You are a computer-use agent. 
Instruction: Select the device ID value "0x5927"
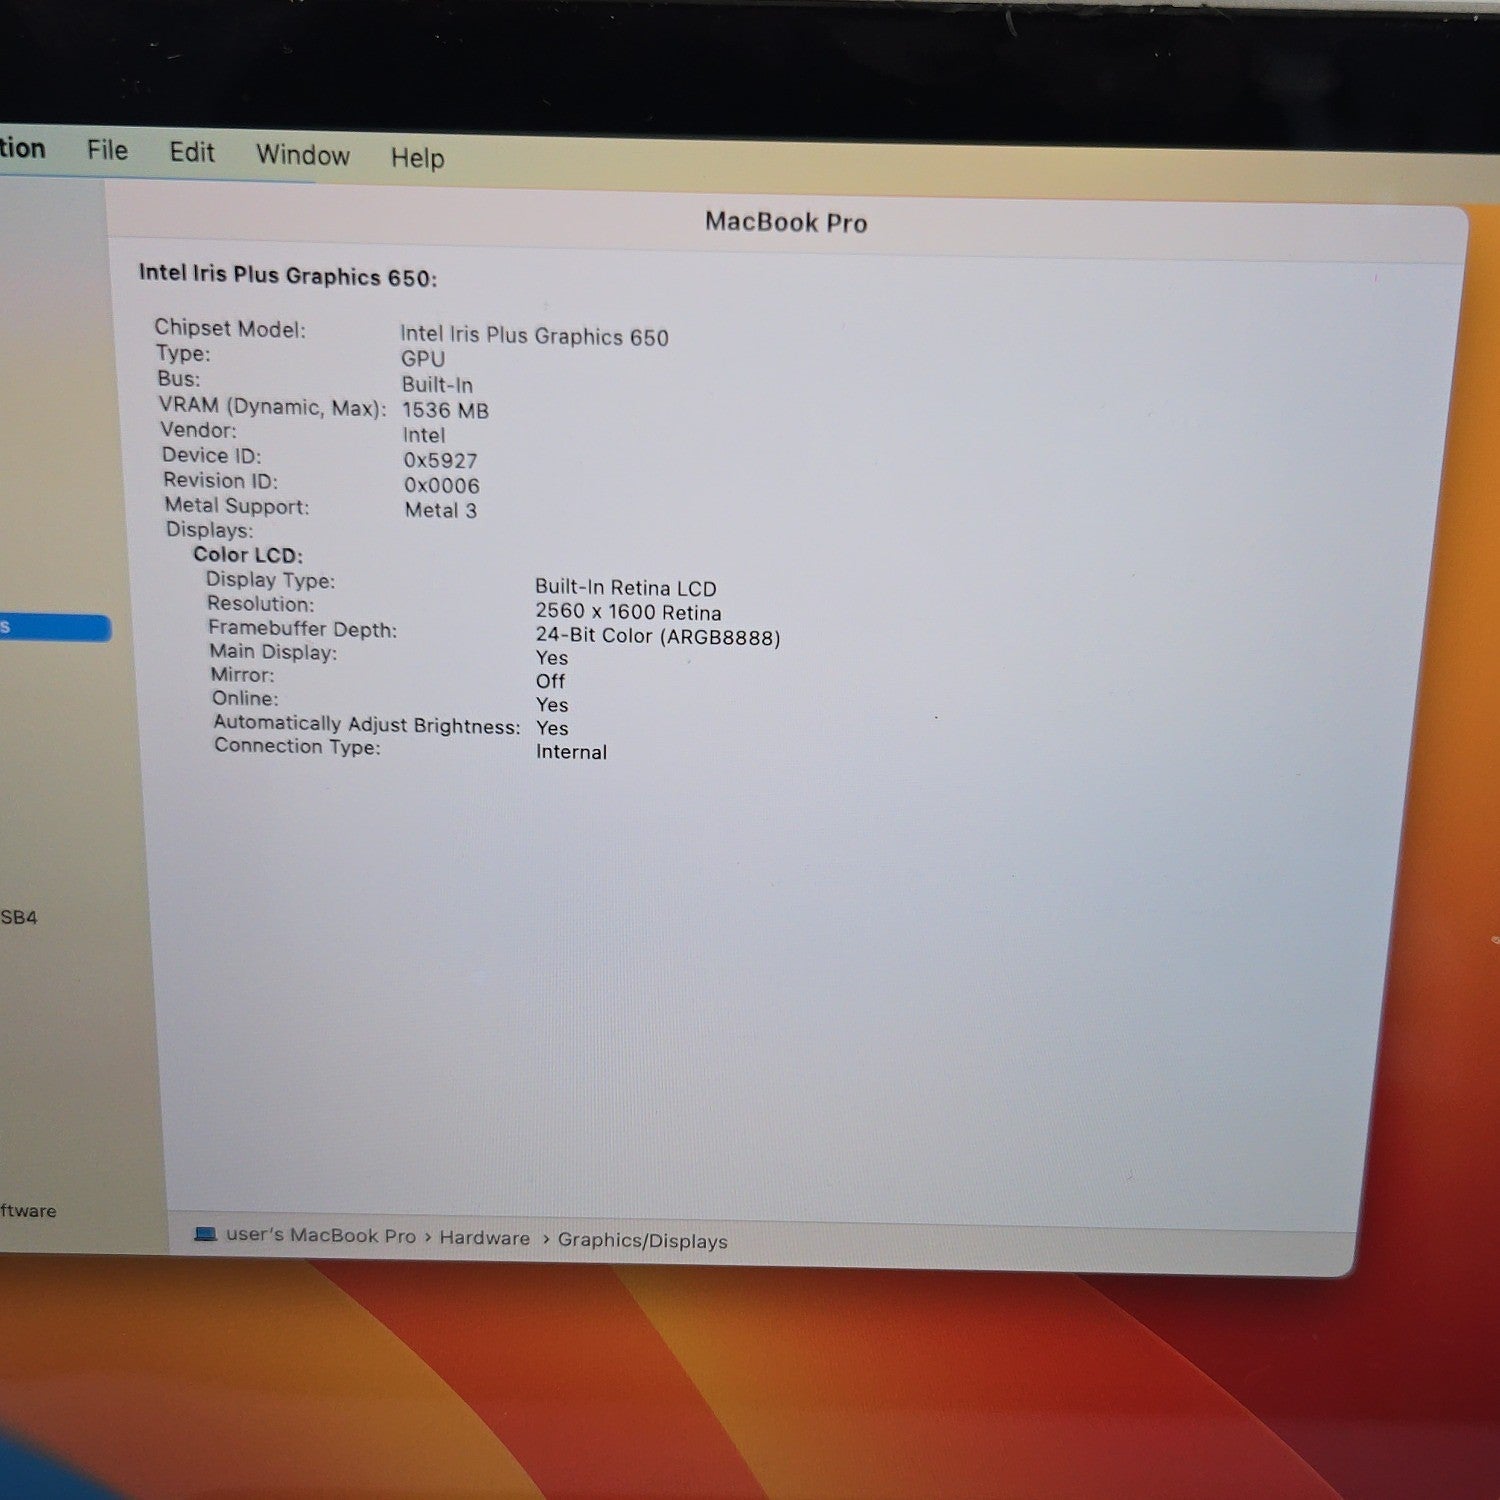[441, 460]
